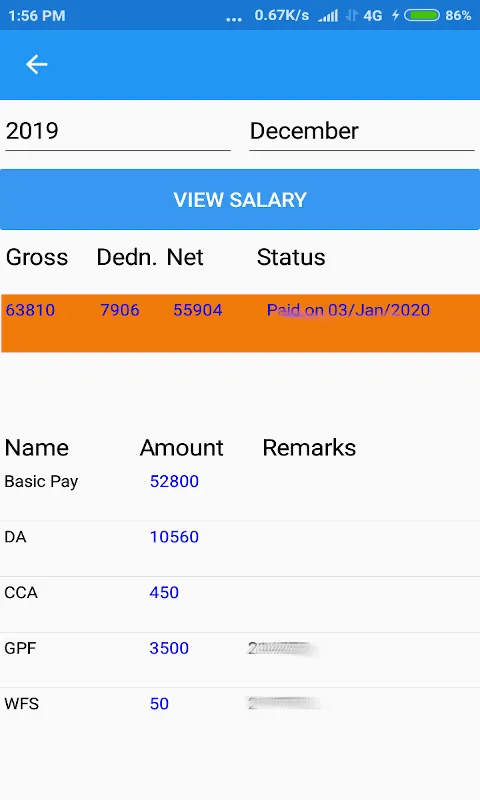The height and width of the screenshot is (800, 480).
Task: Tap the battery indicator in status bar
Action: [422, 15]
